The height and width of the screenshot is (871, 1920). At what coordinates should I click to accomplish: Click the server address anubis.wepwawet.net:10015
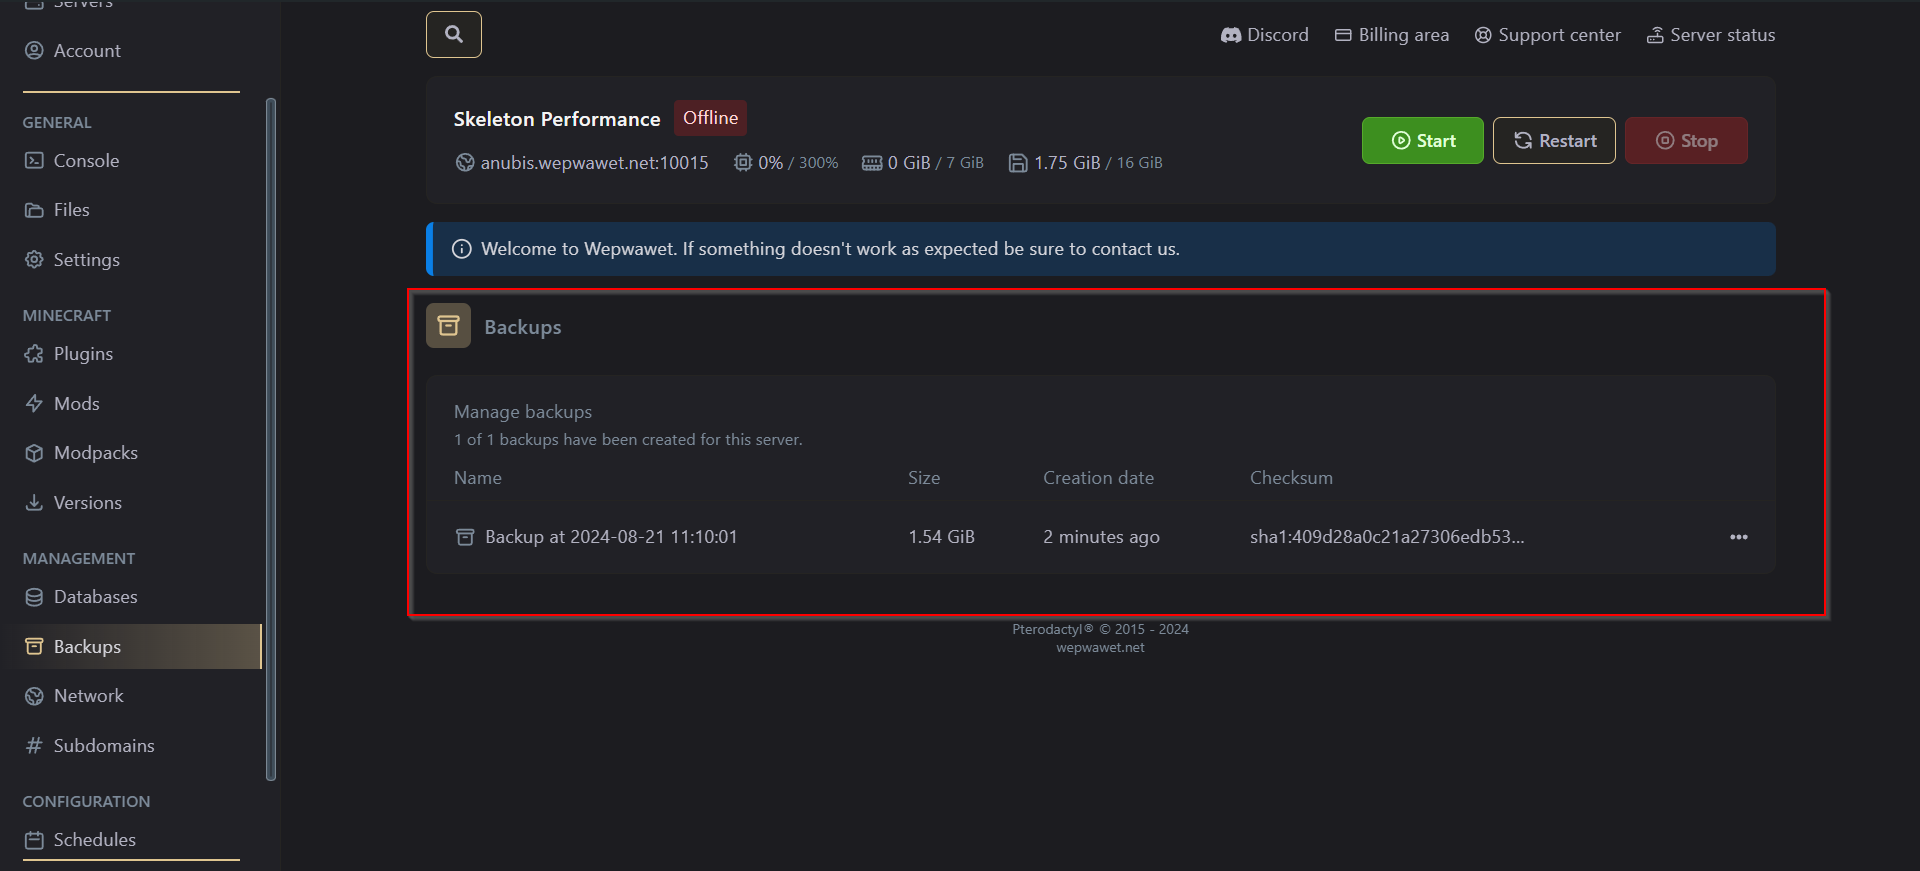(x=594, y=163)
